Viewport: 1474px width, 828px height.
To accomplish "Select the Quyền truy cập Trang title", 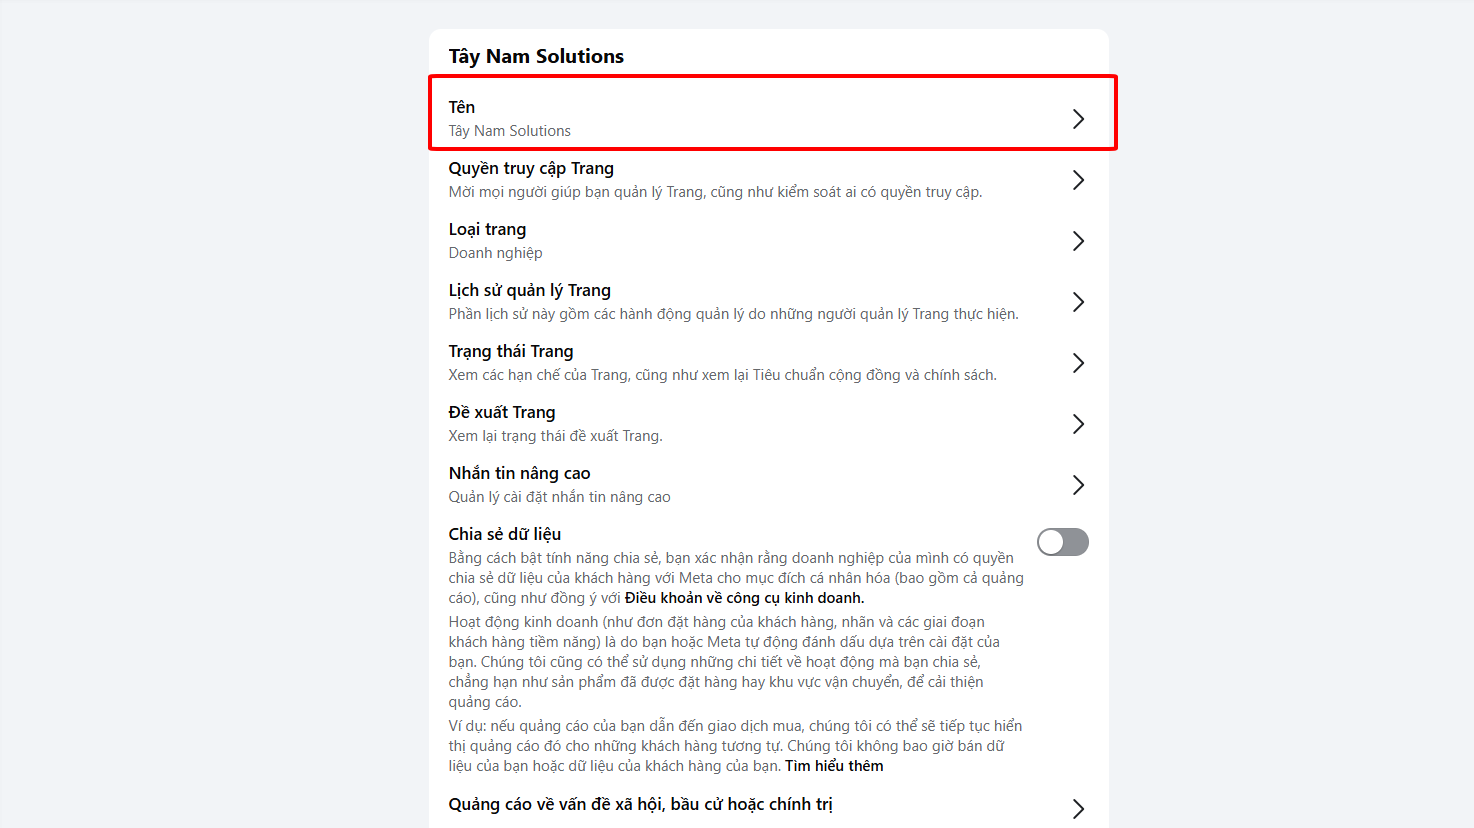I will pos(531,168).
